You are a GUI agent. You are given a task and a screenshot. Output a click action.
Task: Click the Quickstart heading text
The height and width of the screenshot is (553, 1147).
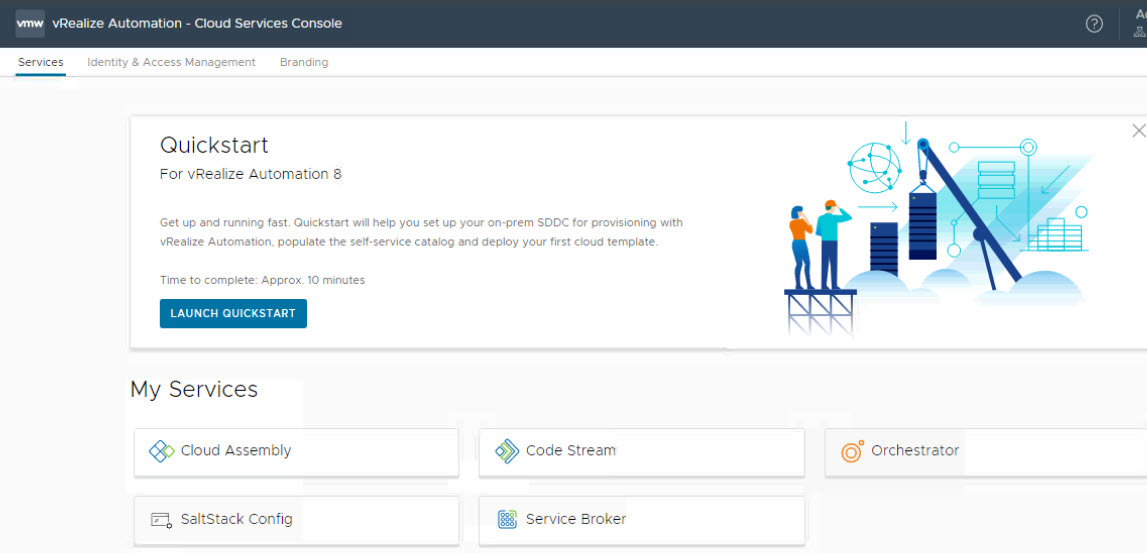pos(214,146)
